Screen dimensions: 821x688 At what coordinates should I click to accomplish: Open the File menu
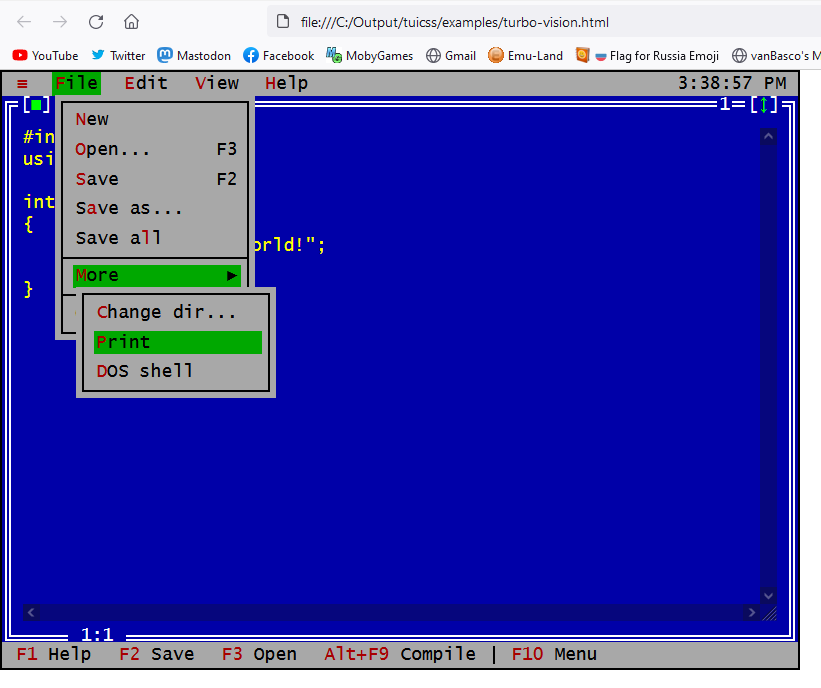(76, 83)
